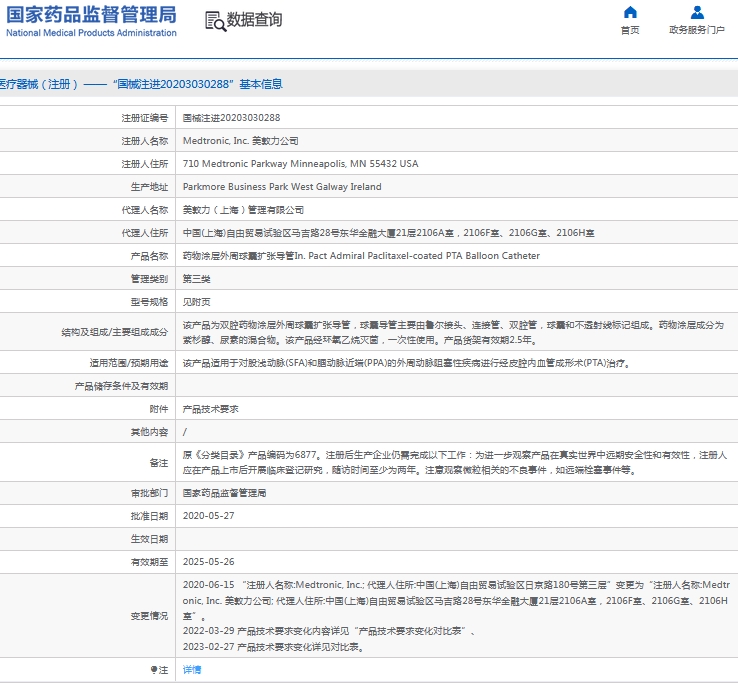
Task: Click the 产品名称 label
Action: (x=149, y=256)
